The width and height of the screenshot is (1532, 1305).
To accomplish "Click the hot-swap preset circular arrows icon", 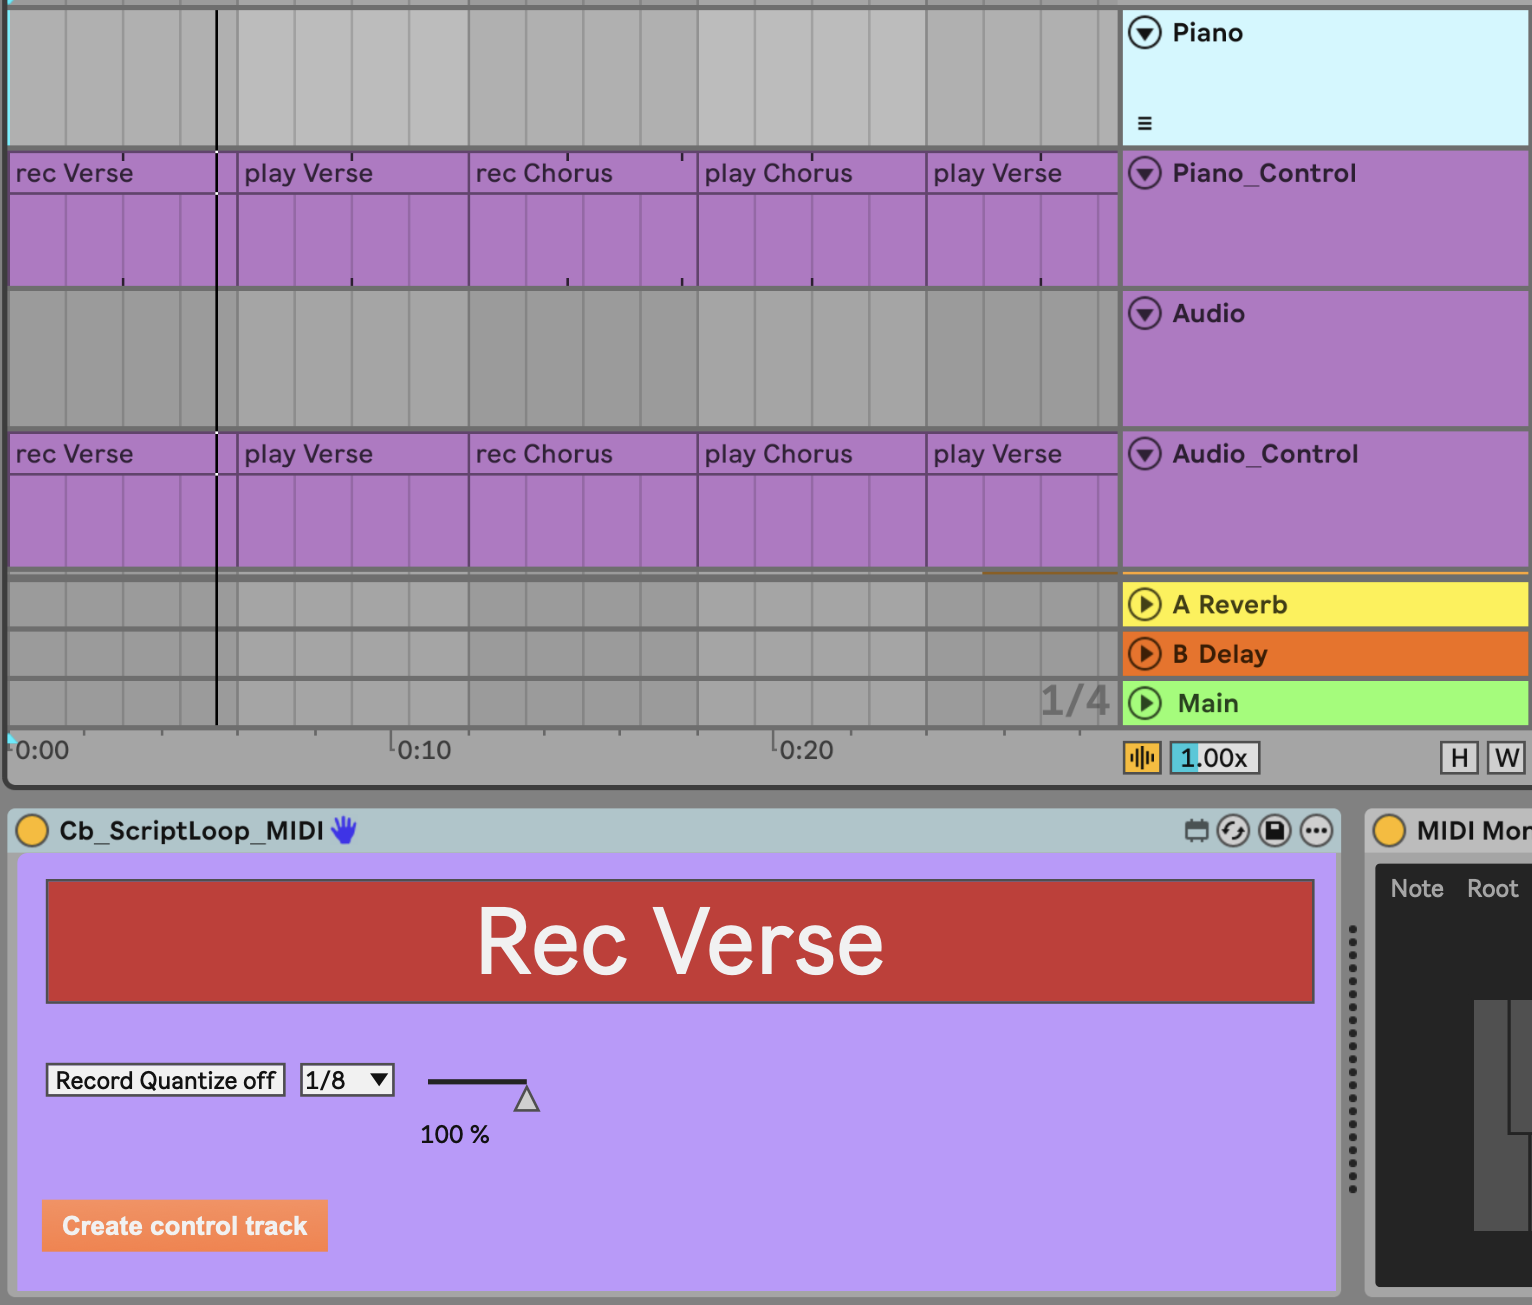I will point(1233,831).
